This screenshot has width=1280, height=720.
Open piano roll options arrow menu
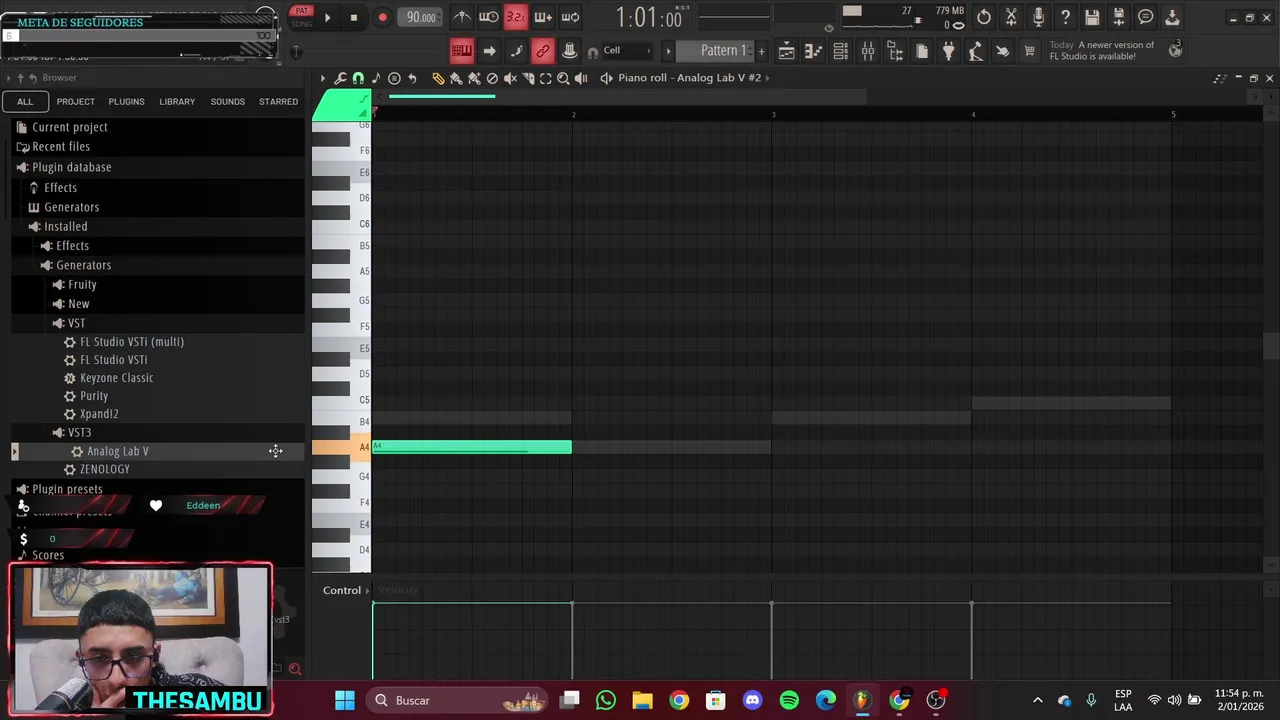click(x=322, y=78)
